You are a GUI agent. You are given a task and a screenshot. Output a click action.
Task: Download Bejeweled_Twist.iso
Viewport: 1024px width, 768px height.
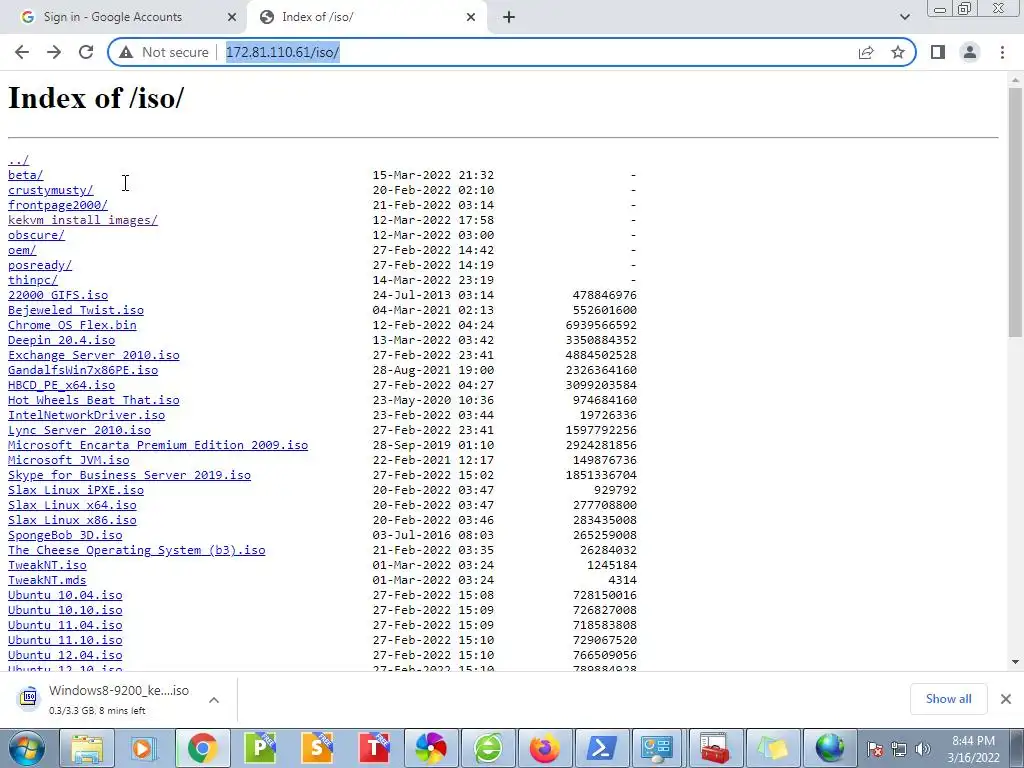(76, 310)
